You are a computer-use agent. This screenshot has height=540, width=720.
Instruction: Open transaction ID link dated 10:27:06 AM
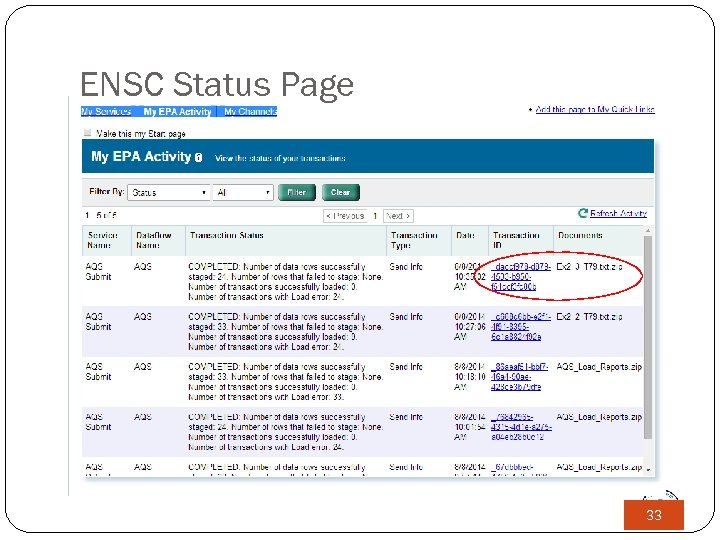(x=521, y=326)
